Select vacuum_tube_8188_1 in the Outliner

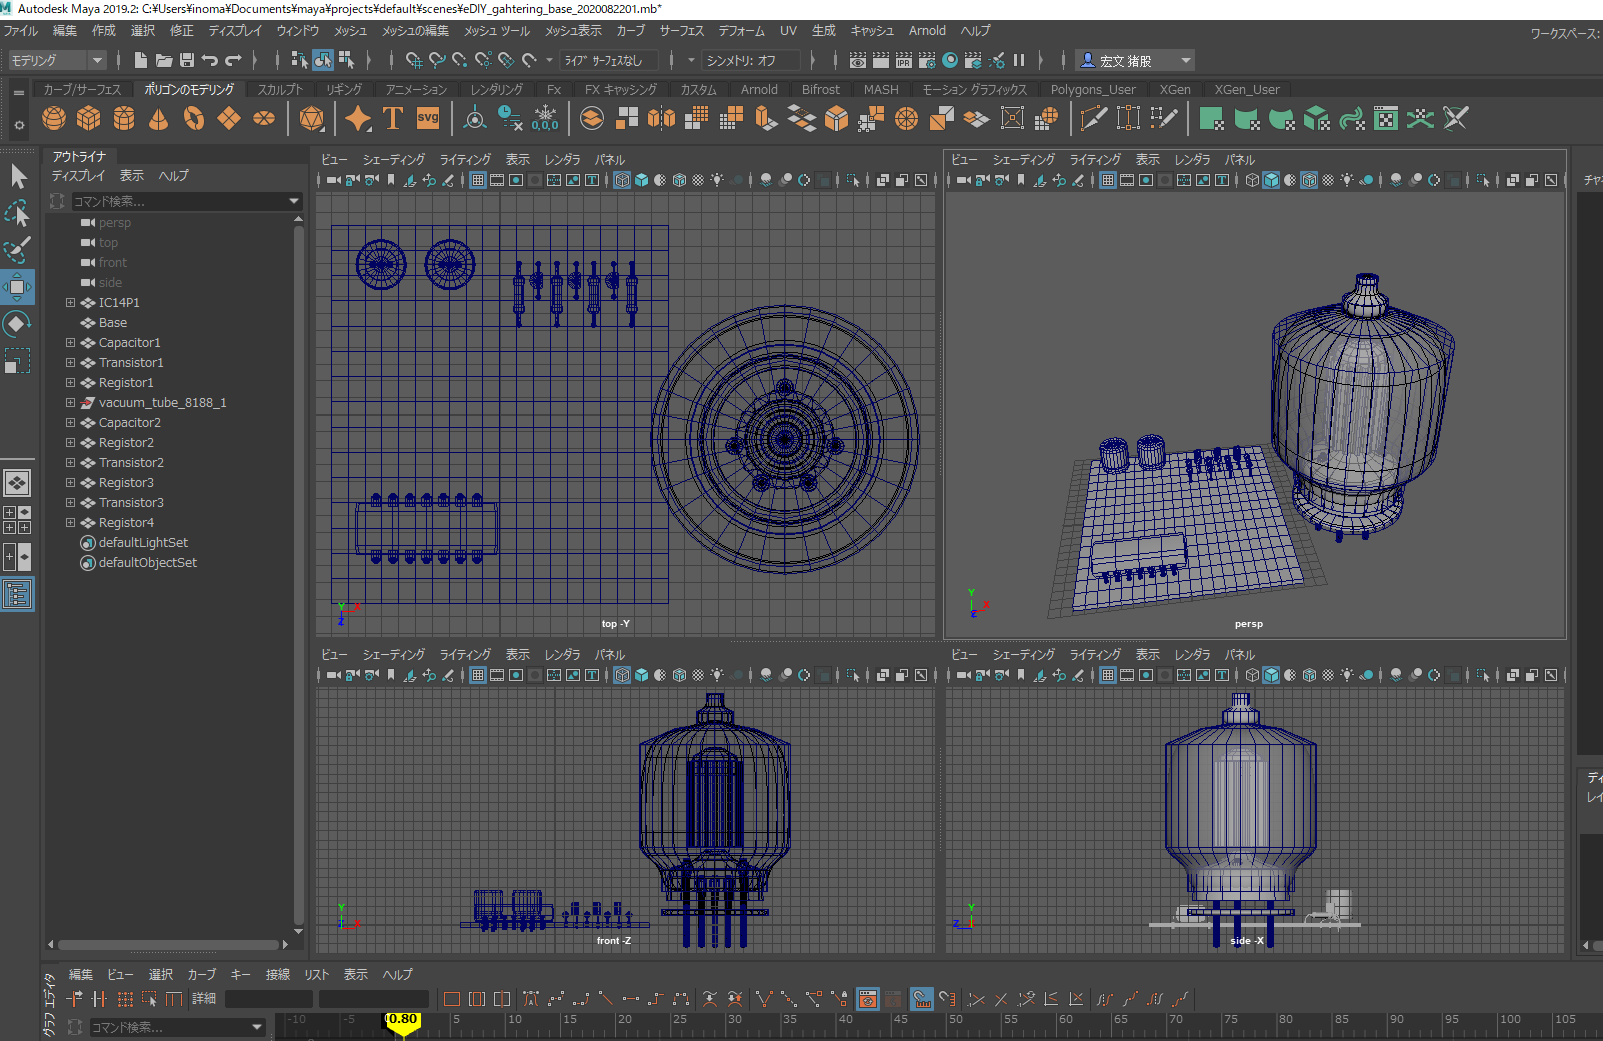point(162,403)
